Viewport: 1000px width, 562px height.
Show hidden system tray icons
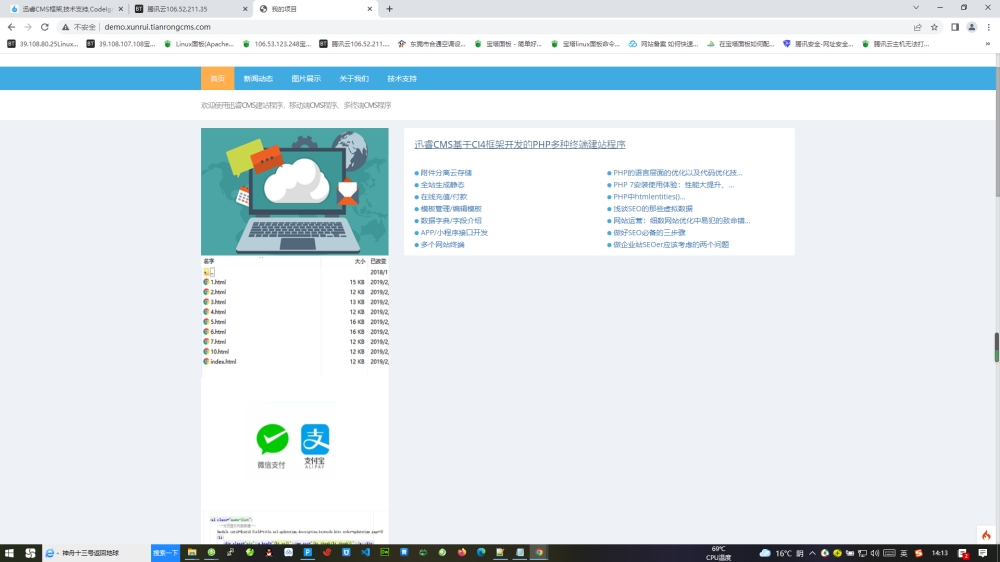point(812,553)
